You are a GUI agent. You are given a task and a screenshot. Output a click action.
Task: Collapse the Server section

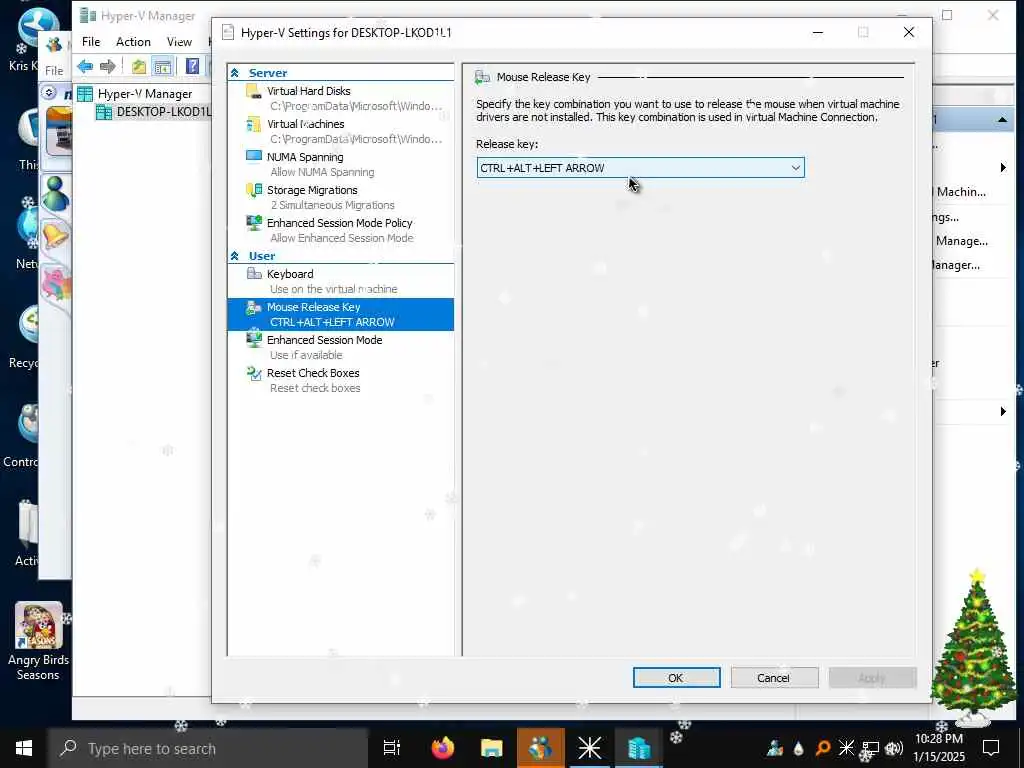coord(234,73)
